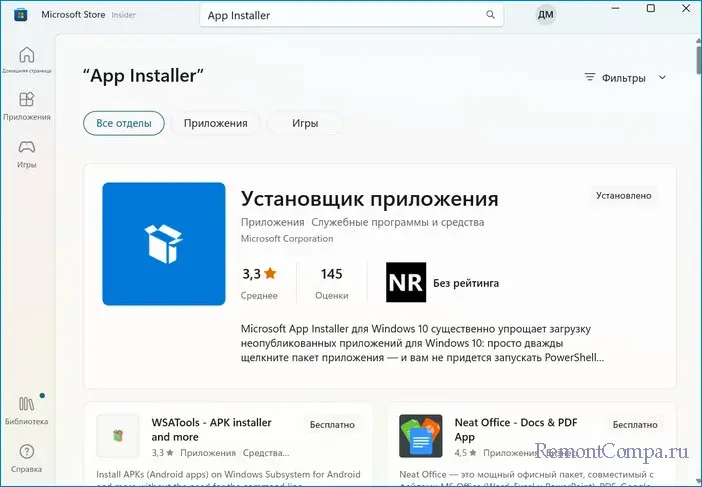The width and height of the screenshot is (702, 487).
Task: Open the Справка help icon
Action: coord(26,452)
